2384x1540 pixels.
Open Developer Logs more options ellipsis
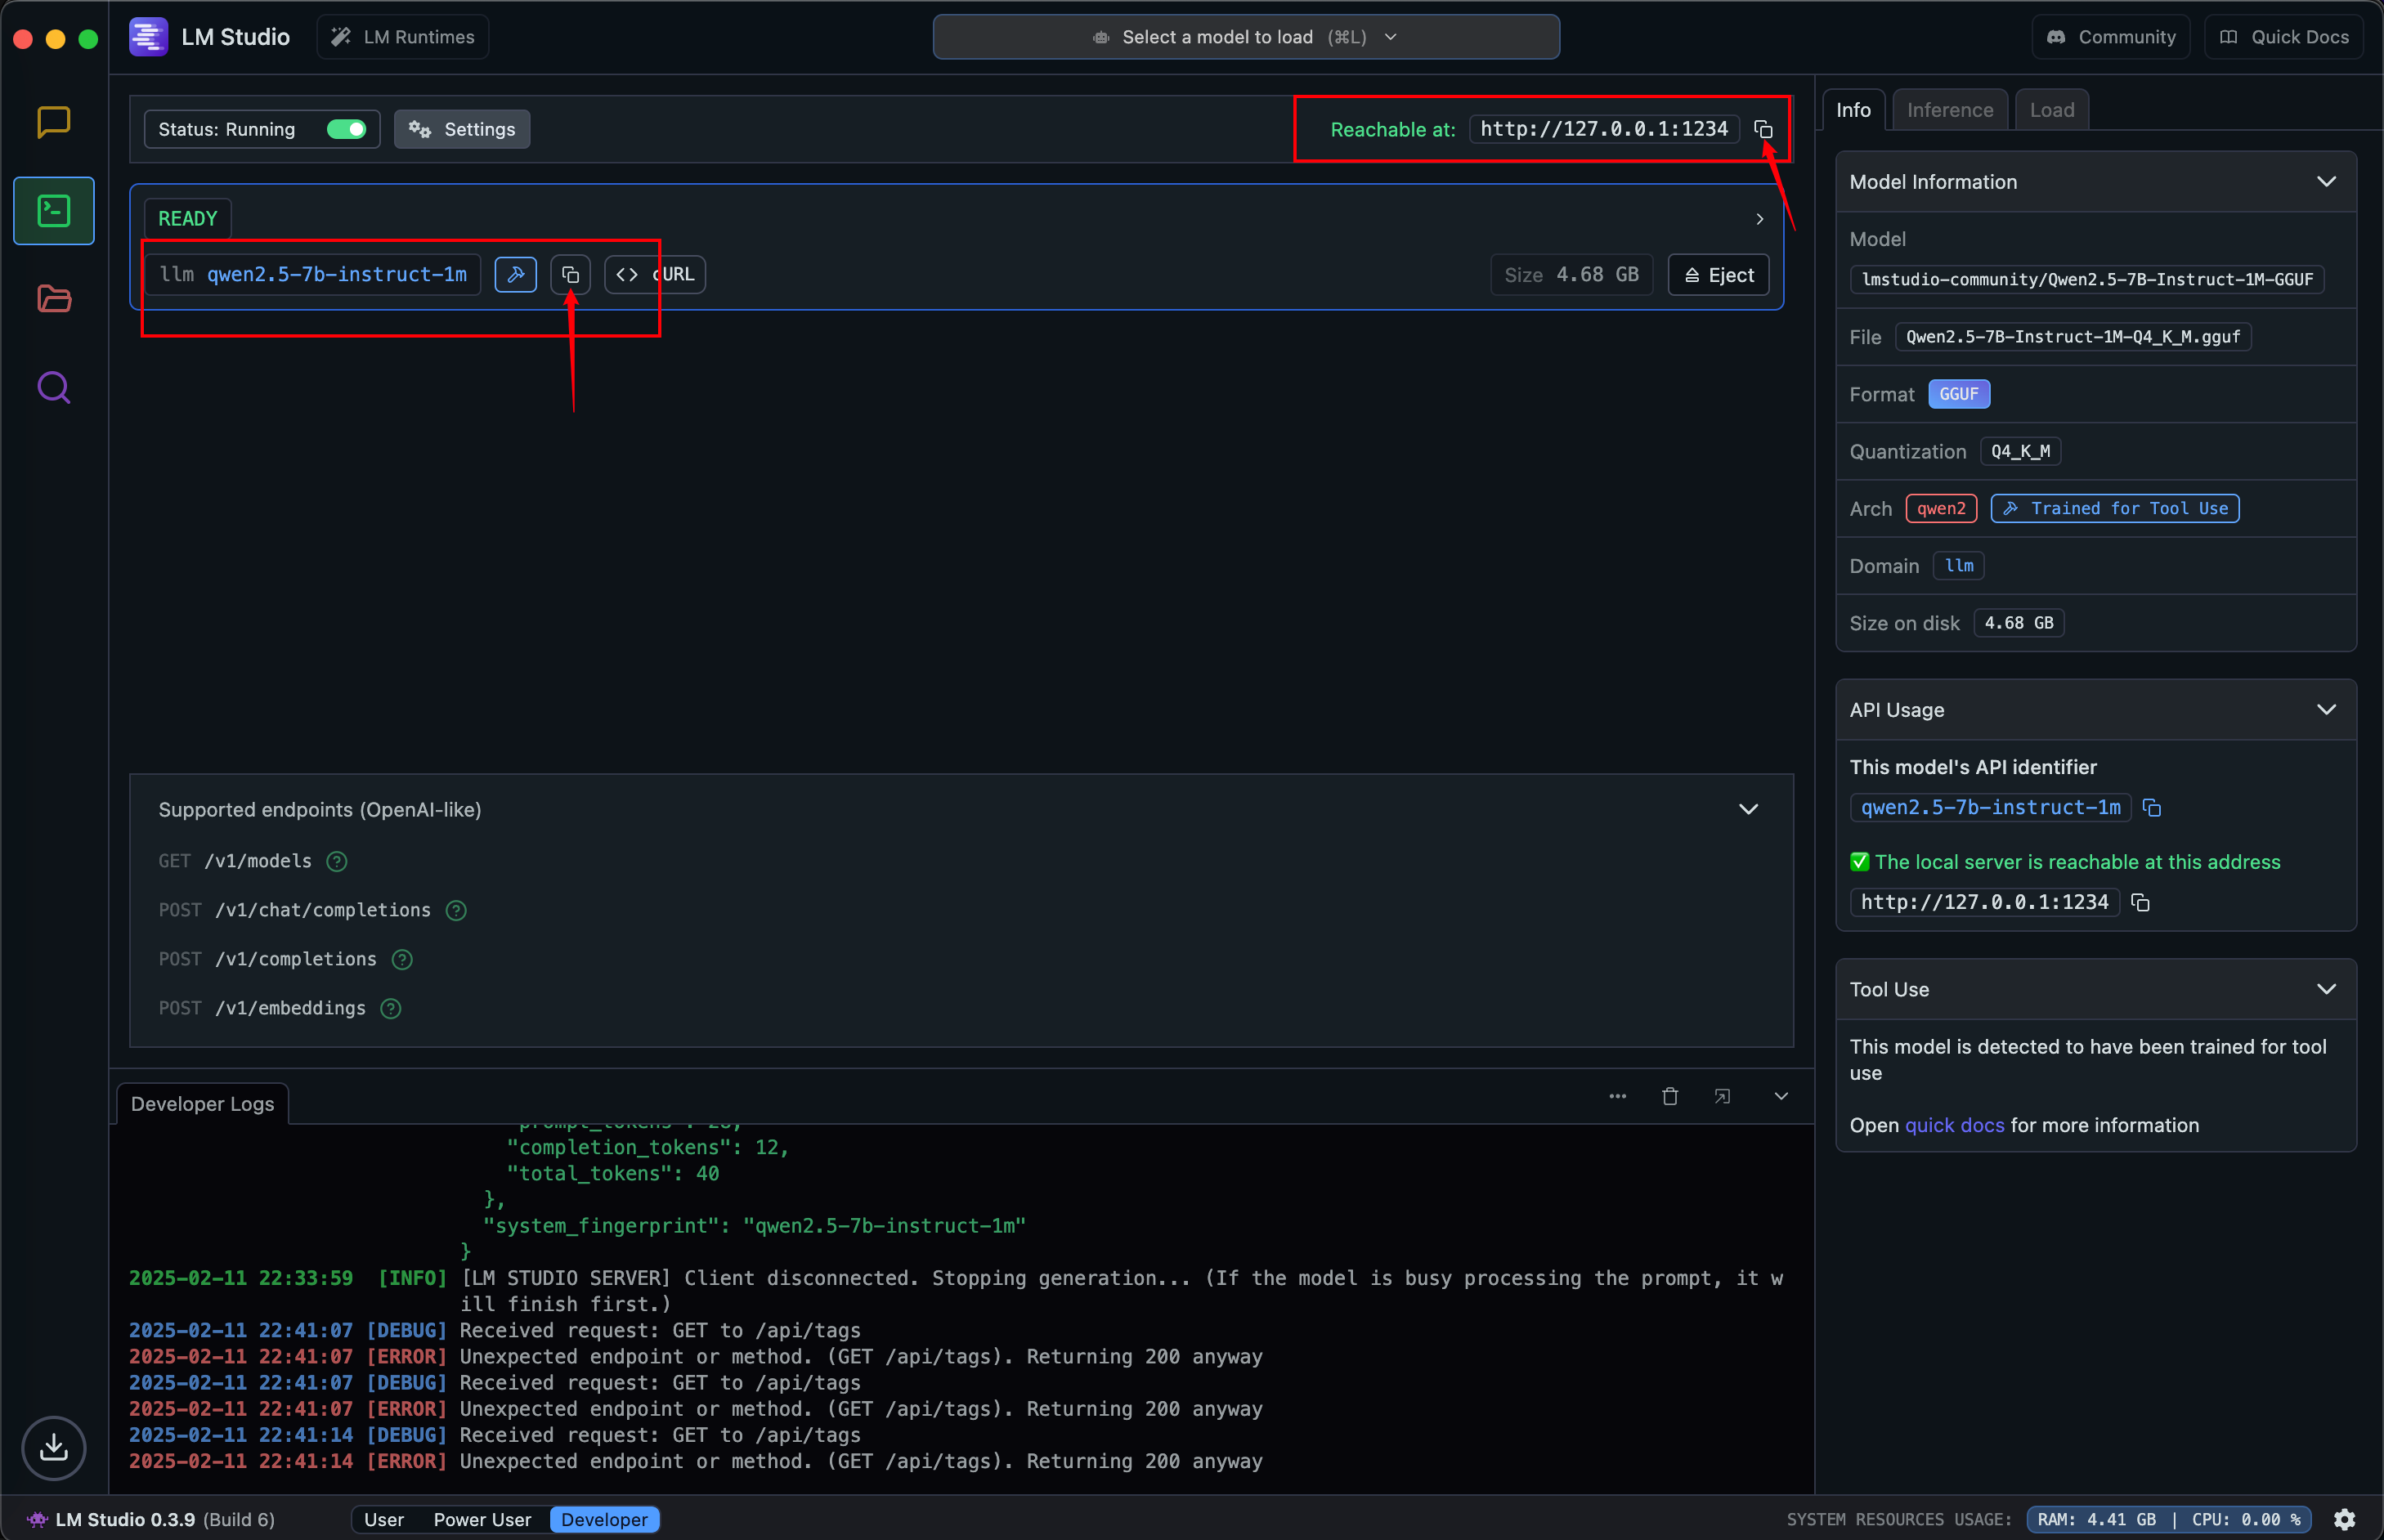(x=1617, y=1097)
